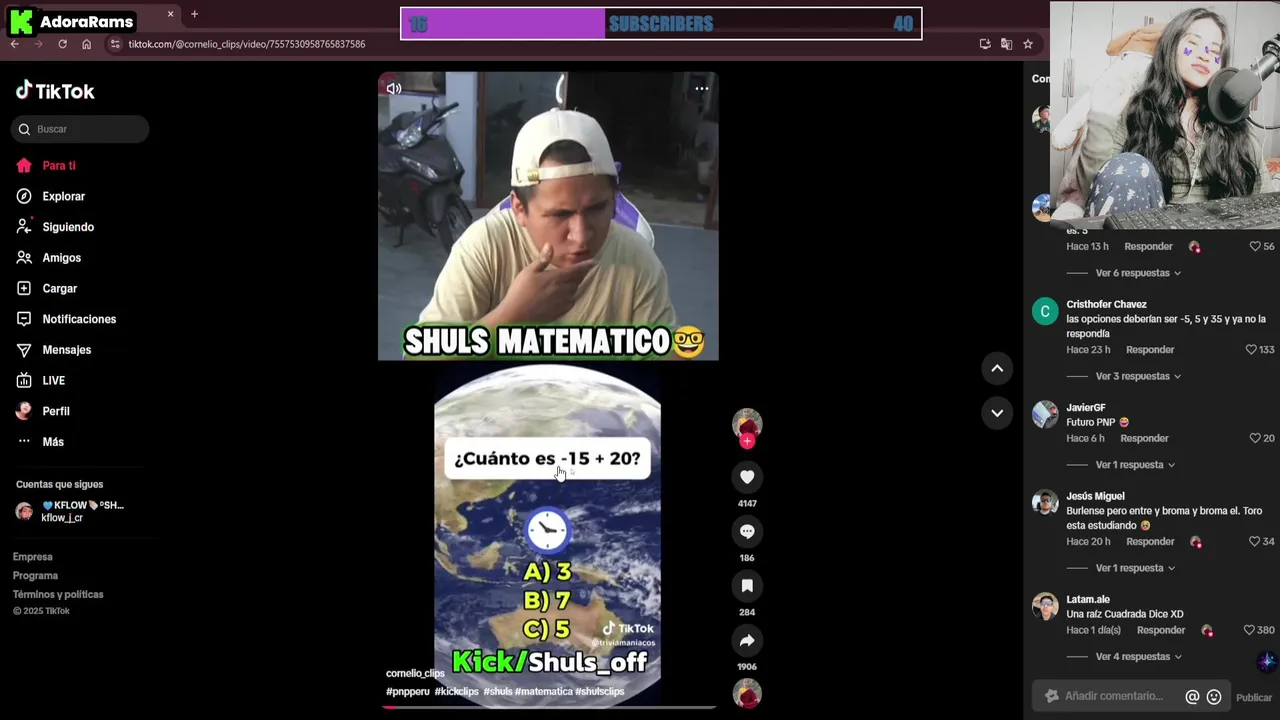Click Publicar to post comment
The height and width of the screenshot is (720, 1280).
pyautogui.click(x=1254, y=698)
